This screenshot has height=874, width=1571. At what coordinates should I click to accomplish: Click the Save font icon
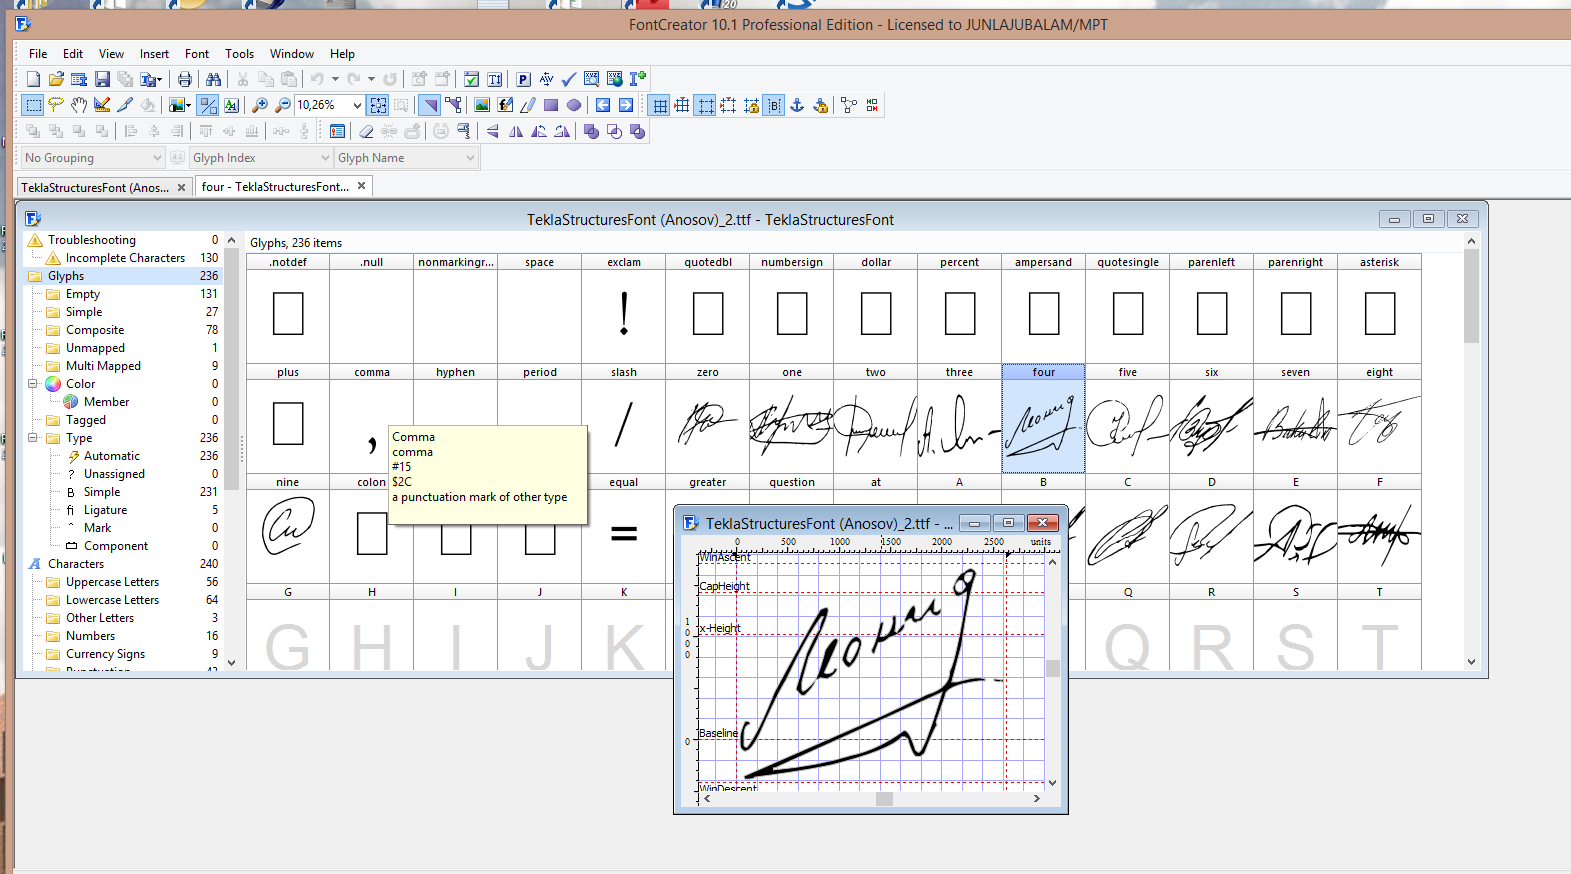102,79
